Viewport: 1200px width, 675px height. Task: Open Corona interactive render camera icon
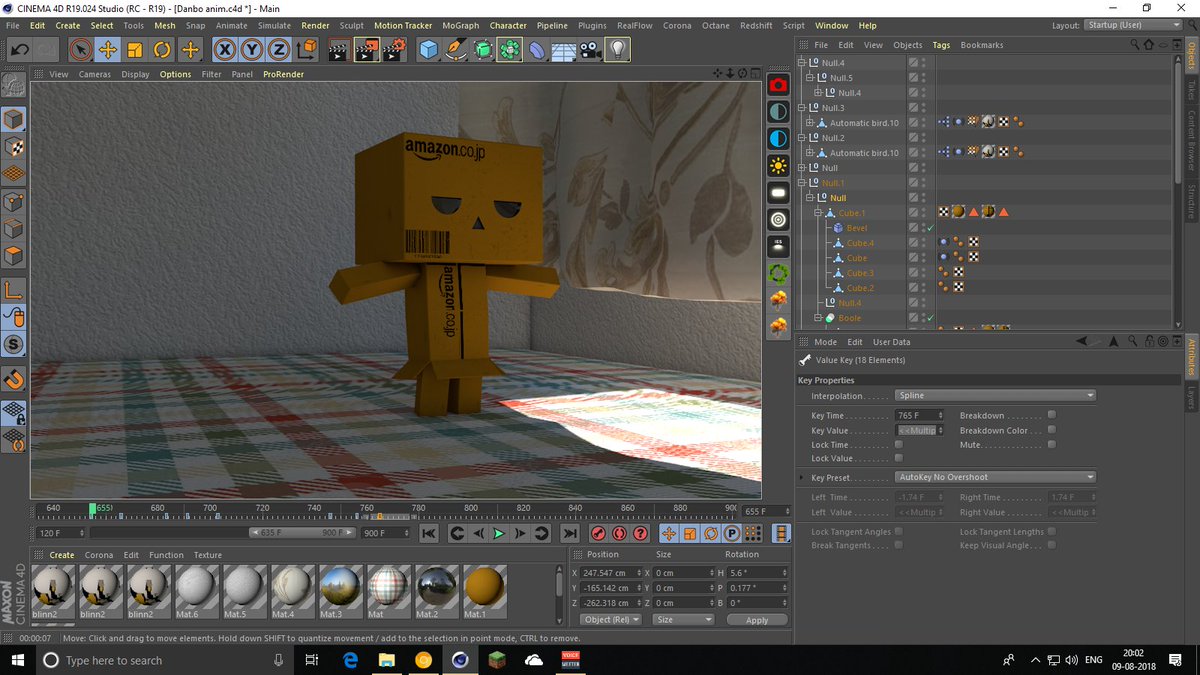click(x=778, y=85)
